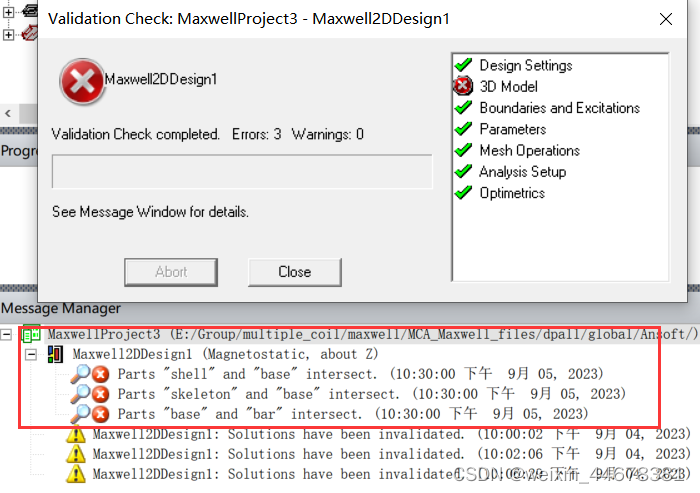Click error icon for "shell" and "base" intersect
The width and height of the screenshot is (700, 493).
pyautogui.click(x=101, y=374)
